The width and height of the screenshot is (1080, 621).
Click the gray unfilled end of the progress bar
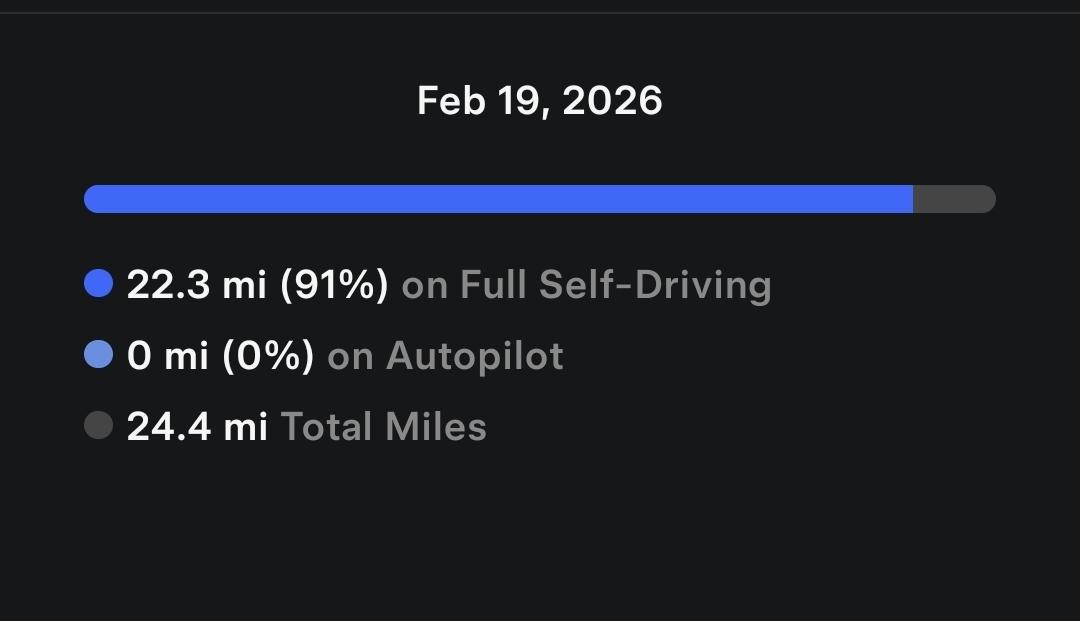(955, 199)
